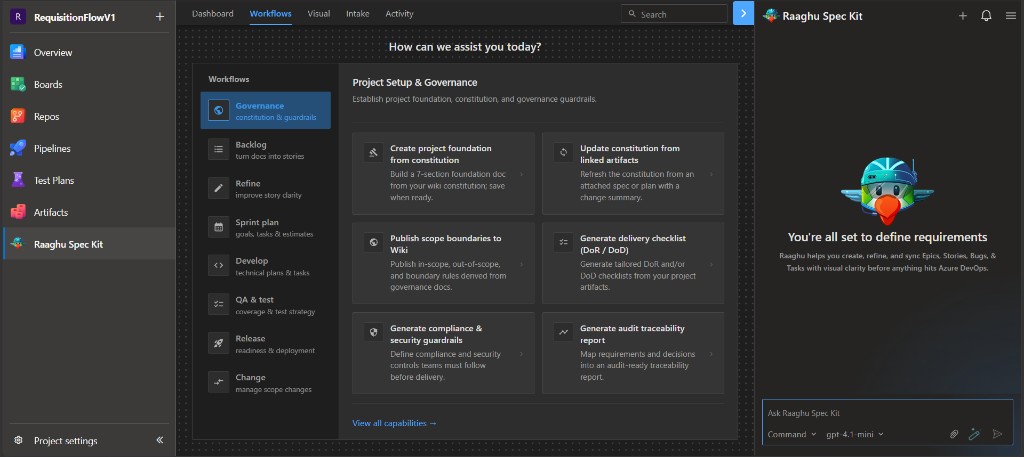Click View all capabilities link
This screenshot has width=1024, height=457.
(x=394, y=423)
